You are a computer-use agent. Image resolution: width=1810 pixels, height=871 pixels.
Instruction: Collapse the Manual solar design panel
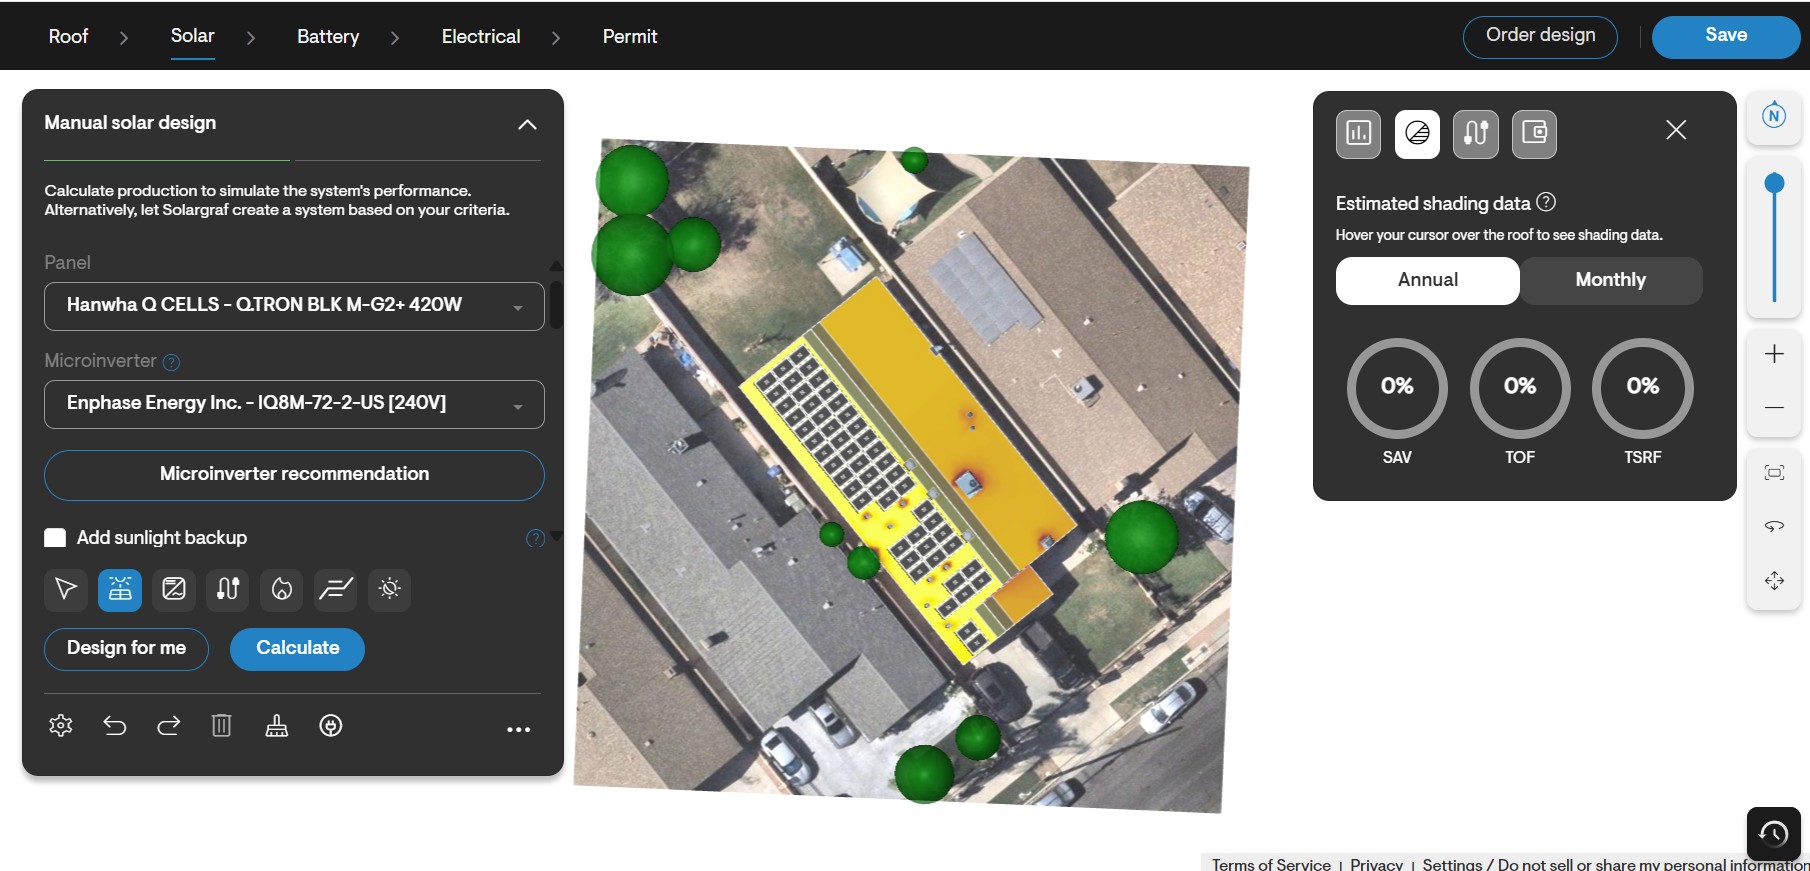pos(527,125)
